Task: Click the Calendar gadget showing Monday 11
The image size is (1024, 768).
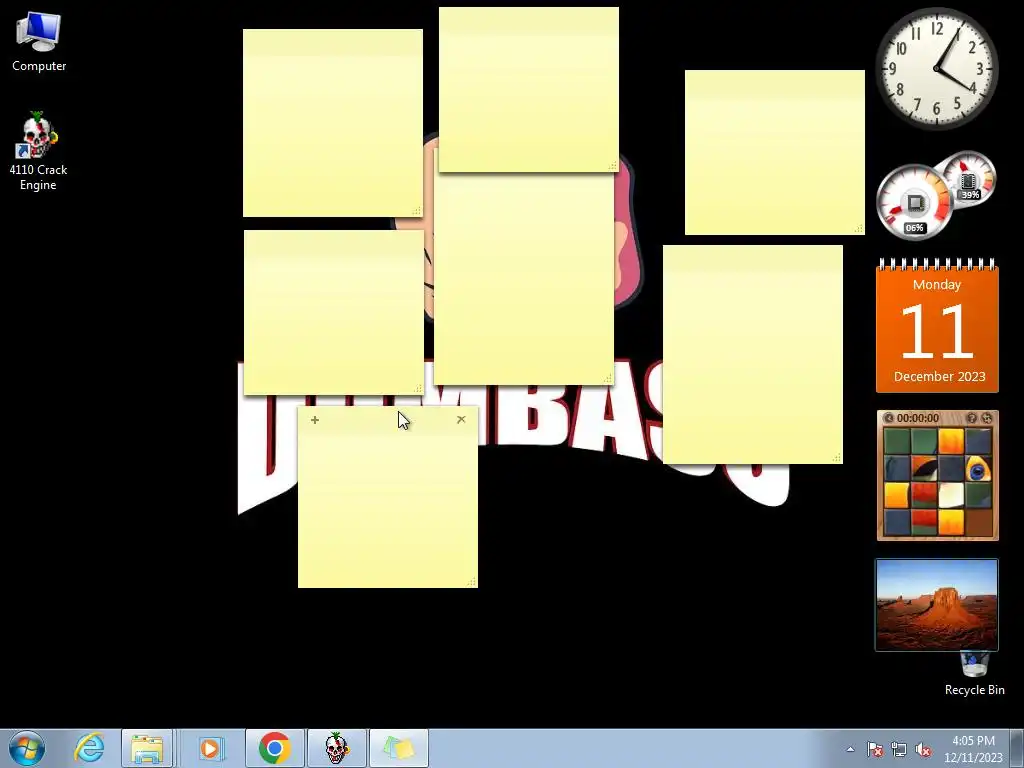Action: (937, 326)
